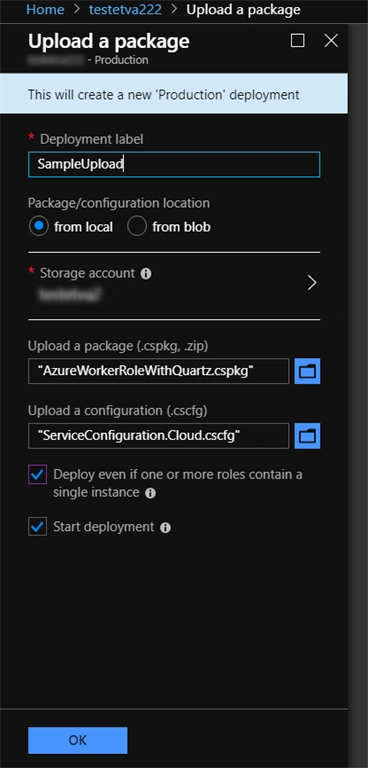368x768 pixels.
Task: Expand Storage account selection chevron
Action: (312, 283)
